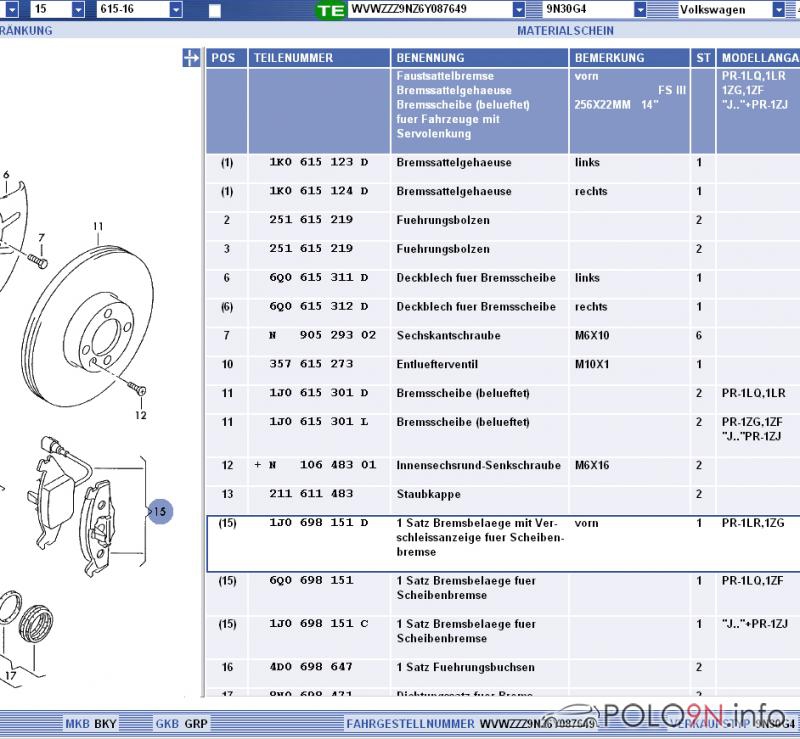Click the crosshair arrow icon beside POS header

(191, 58)
